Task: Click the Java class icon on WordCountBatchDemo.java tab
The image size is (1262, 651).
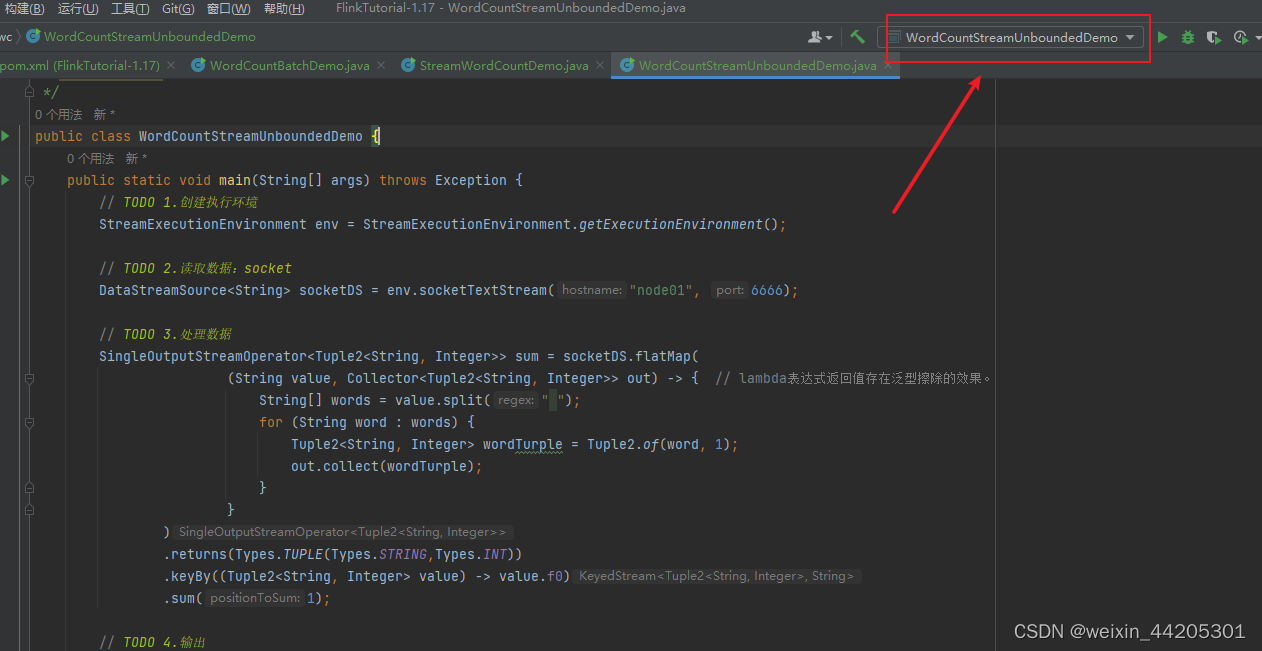Action: click(x=199, y=64)
